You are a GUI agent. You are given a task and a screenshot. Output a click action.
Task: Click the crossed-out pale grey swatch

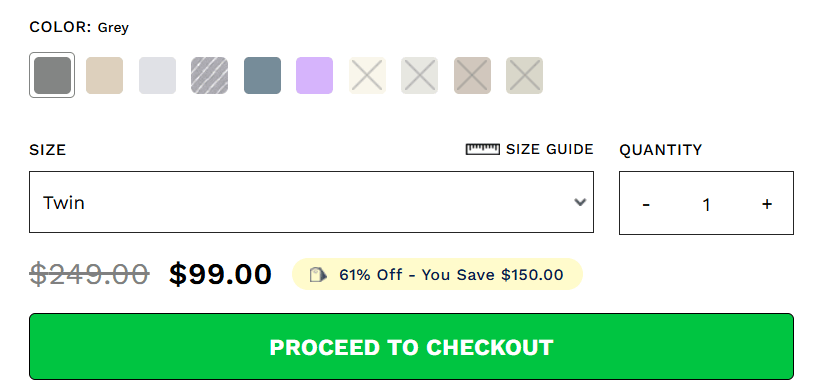pyautogui.click(x=419, y=75)
